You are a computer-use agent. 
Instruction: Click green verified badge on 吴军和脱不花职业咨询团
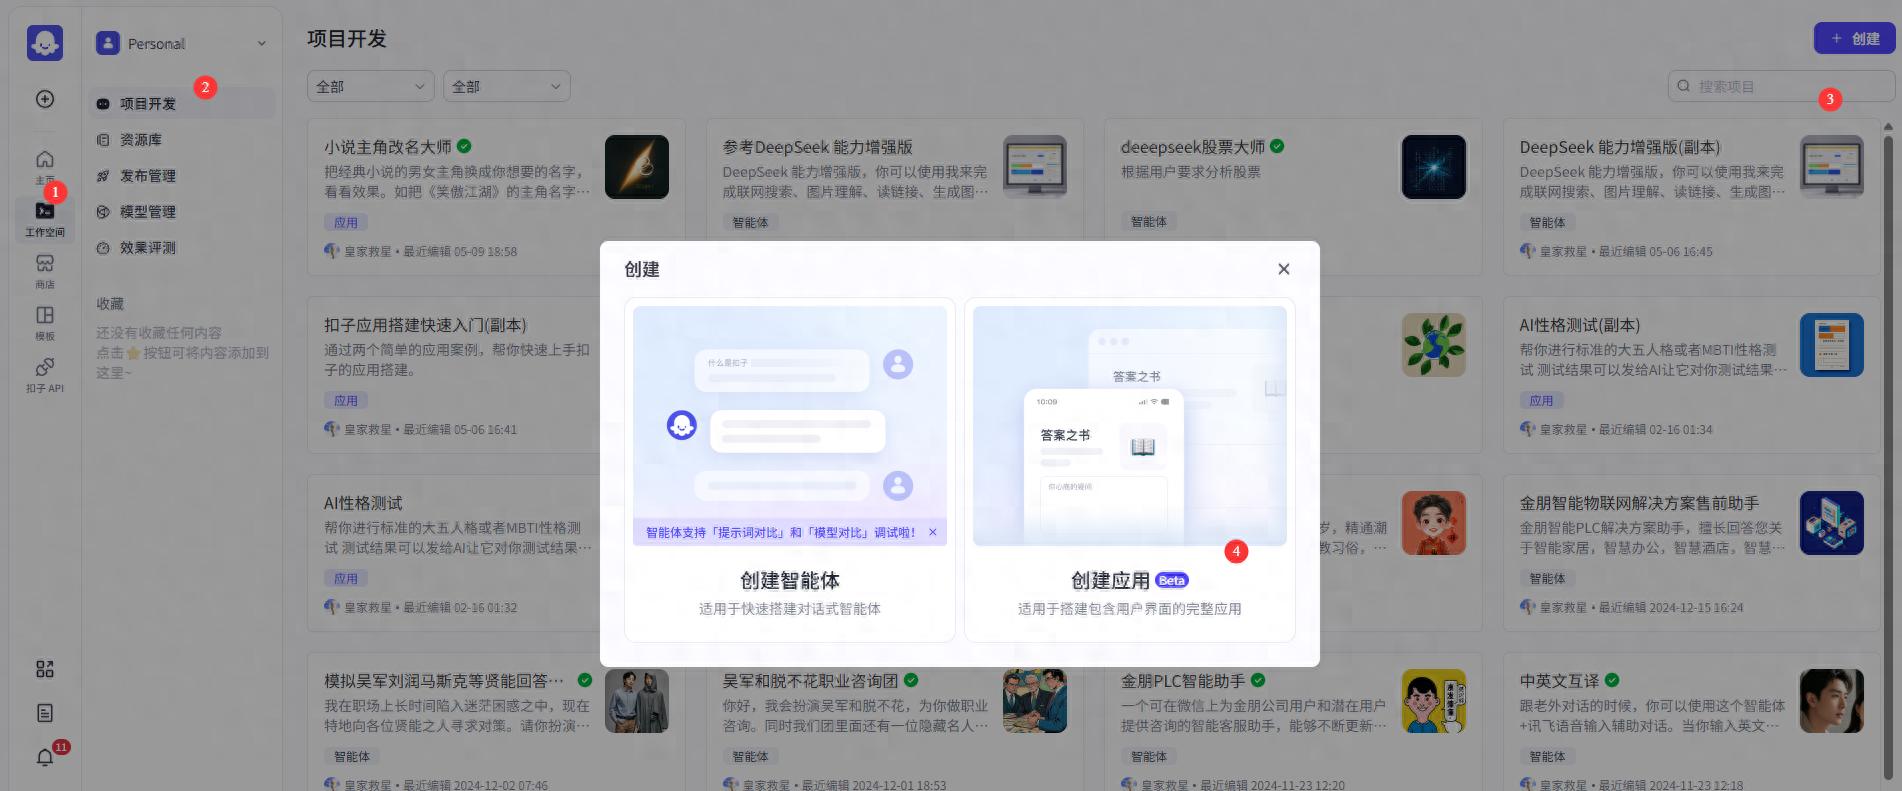click(x=911, y=680)
